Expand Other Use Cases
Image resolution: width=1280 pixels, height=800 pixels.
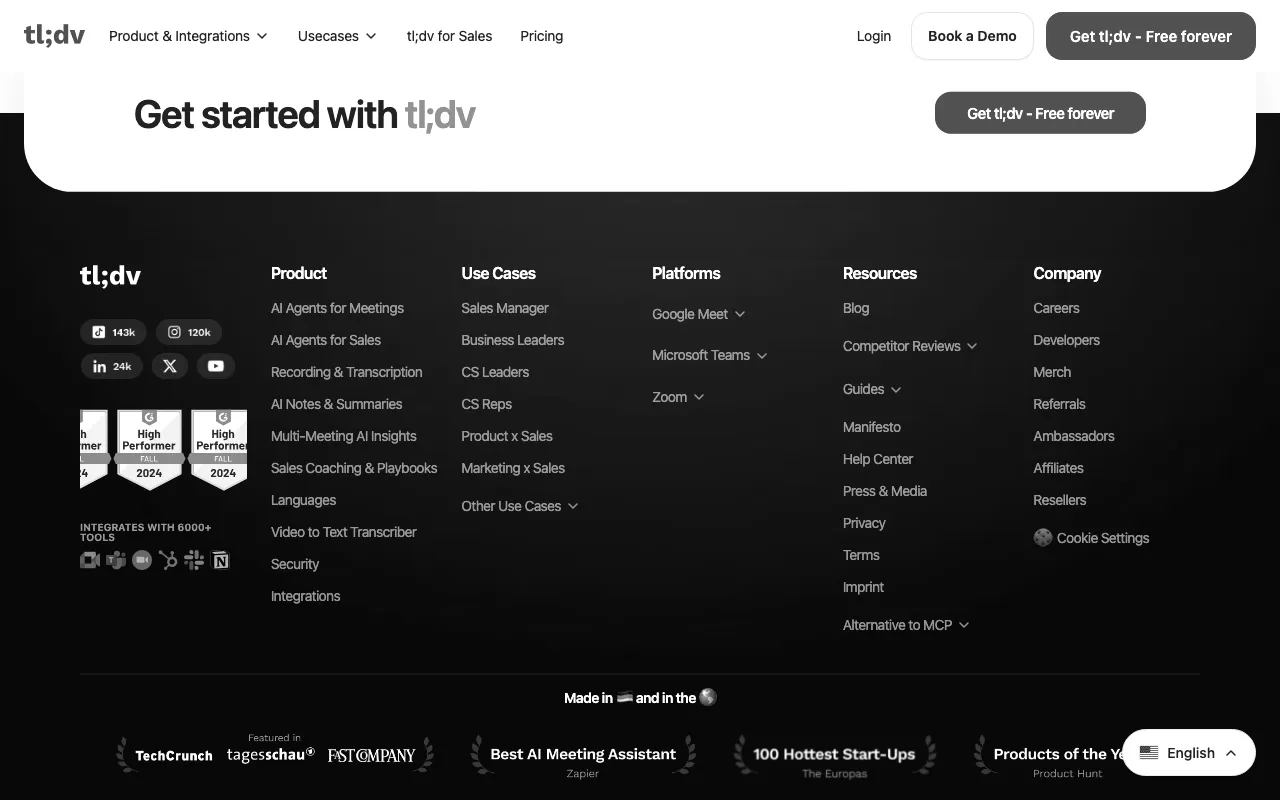click(x=520, y=506)
